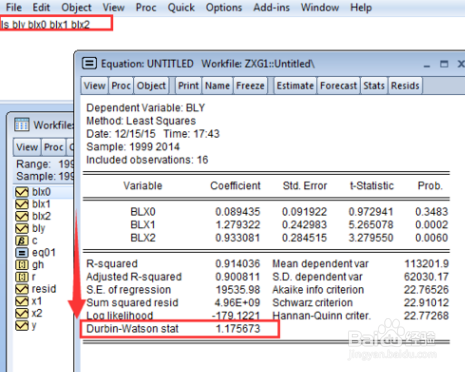Click the blx0 label in workfile
The image size is (465, 372).
coord(41,192)
